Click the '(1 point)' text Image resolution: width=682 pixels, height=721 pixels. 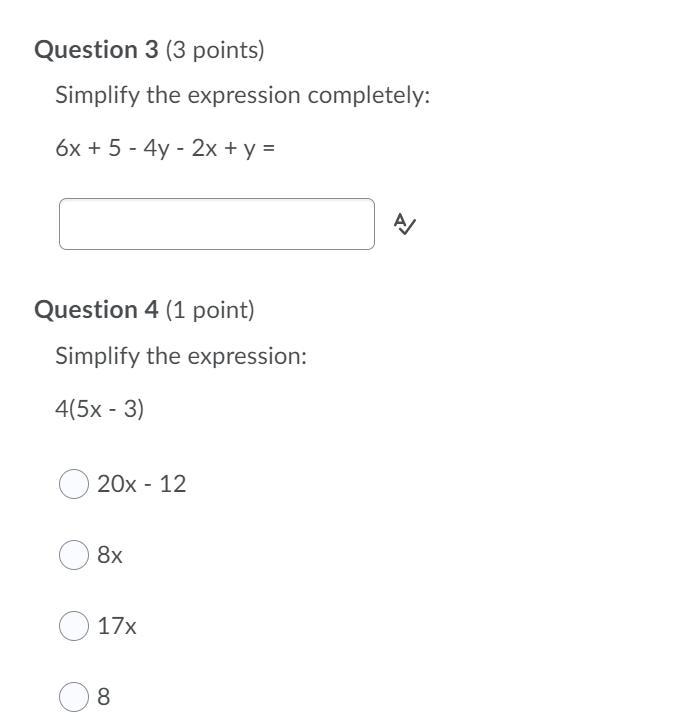click(x=210, y=310)
